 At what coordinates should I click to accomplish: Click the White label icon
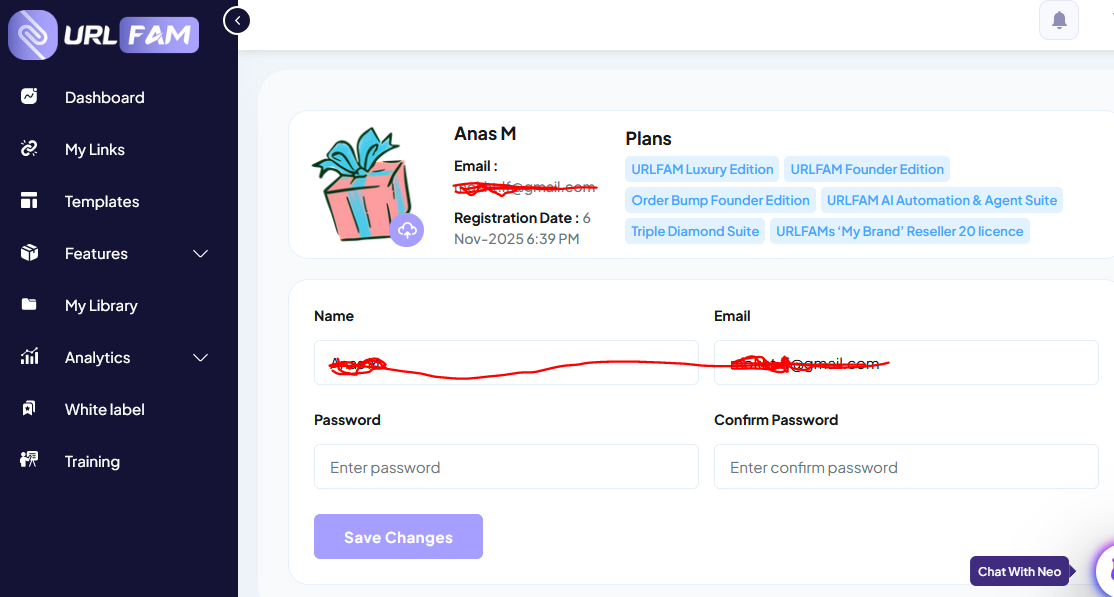(29, 409)
